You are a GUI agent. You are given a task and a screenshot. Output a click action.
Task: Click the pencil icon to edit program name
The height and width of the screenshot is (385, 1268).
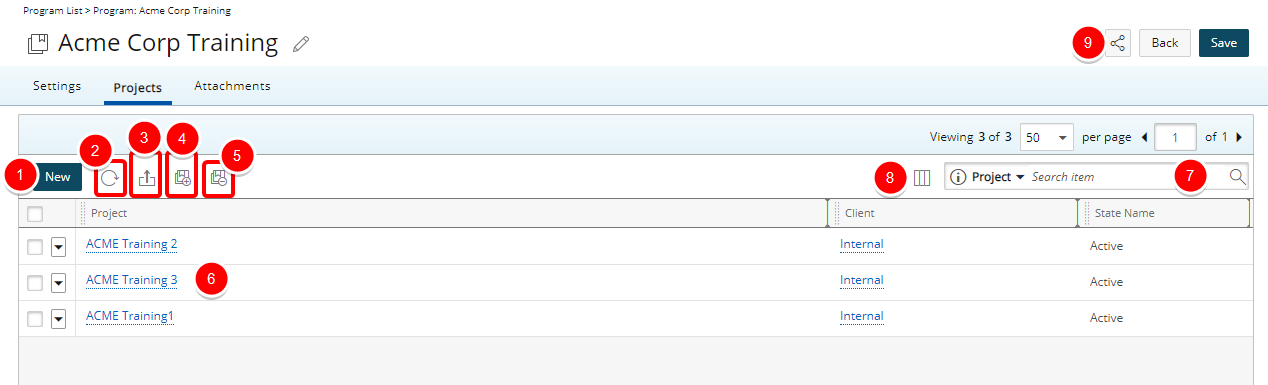tap(301, 44)
